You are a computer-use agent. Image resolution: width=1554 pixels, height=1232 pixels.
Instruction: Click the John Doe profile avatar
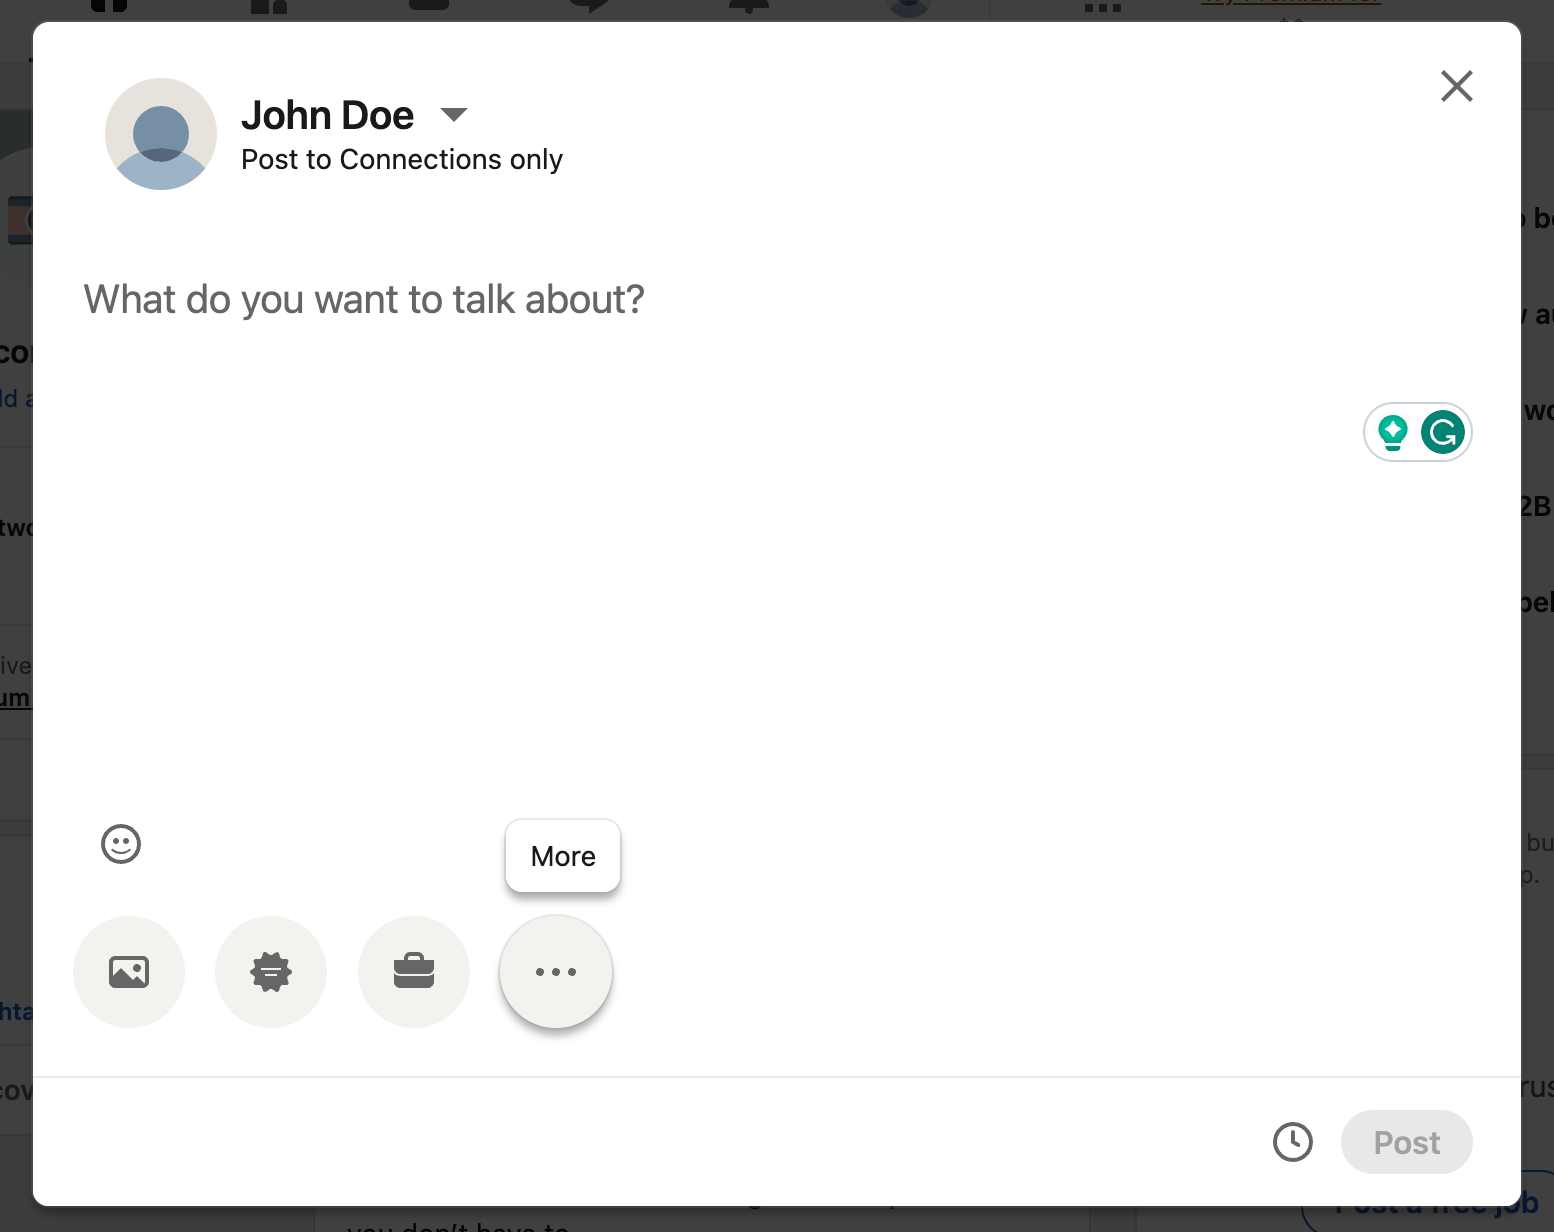pyautogui.click(x=161, y=134)
